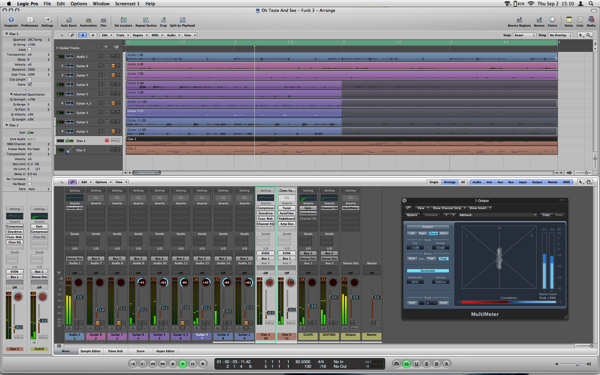Open the Arrange Track local menu
The height and width of the screenshot is (375, 600).
(122, 35)
